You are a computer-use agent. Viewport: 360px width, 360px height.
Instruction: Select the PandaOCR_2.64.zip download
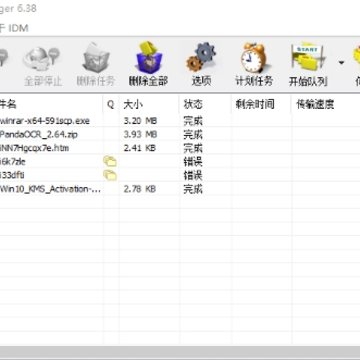point(39,134)
